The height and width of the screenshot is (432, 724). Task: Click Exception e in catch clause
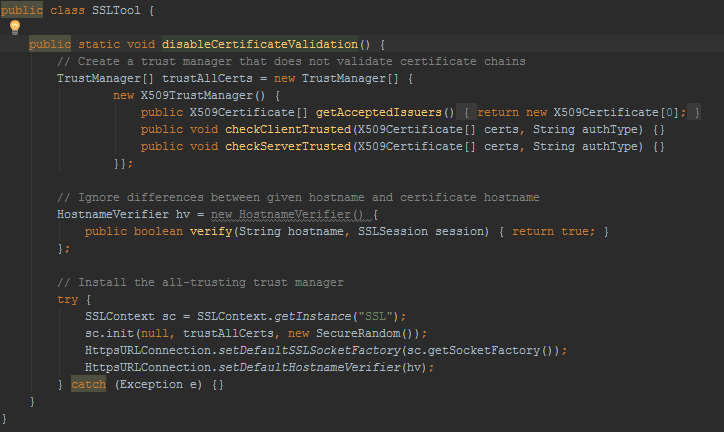tap(158, 384)
